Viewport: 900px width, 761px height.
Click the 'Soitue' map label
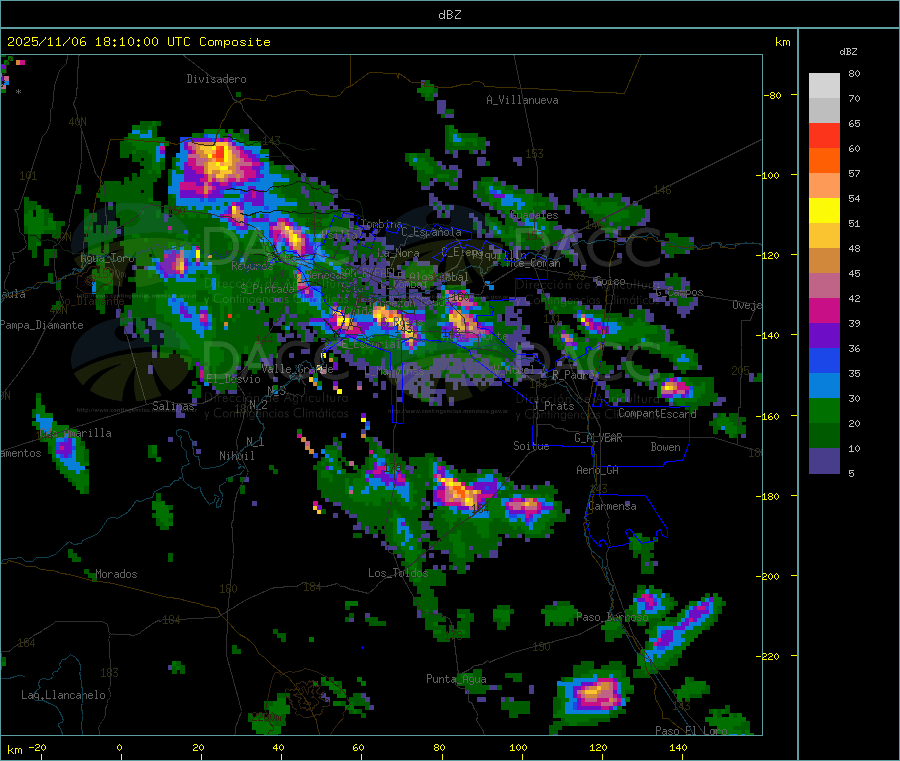[531, 446]
